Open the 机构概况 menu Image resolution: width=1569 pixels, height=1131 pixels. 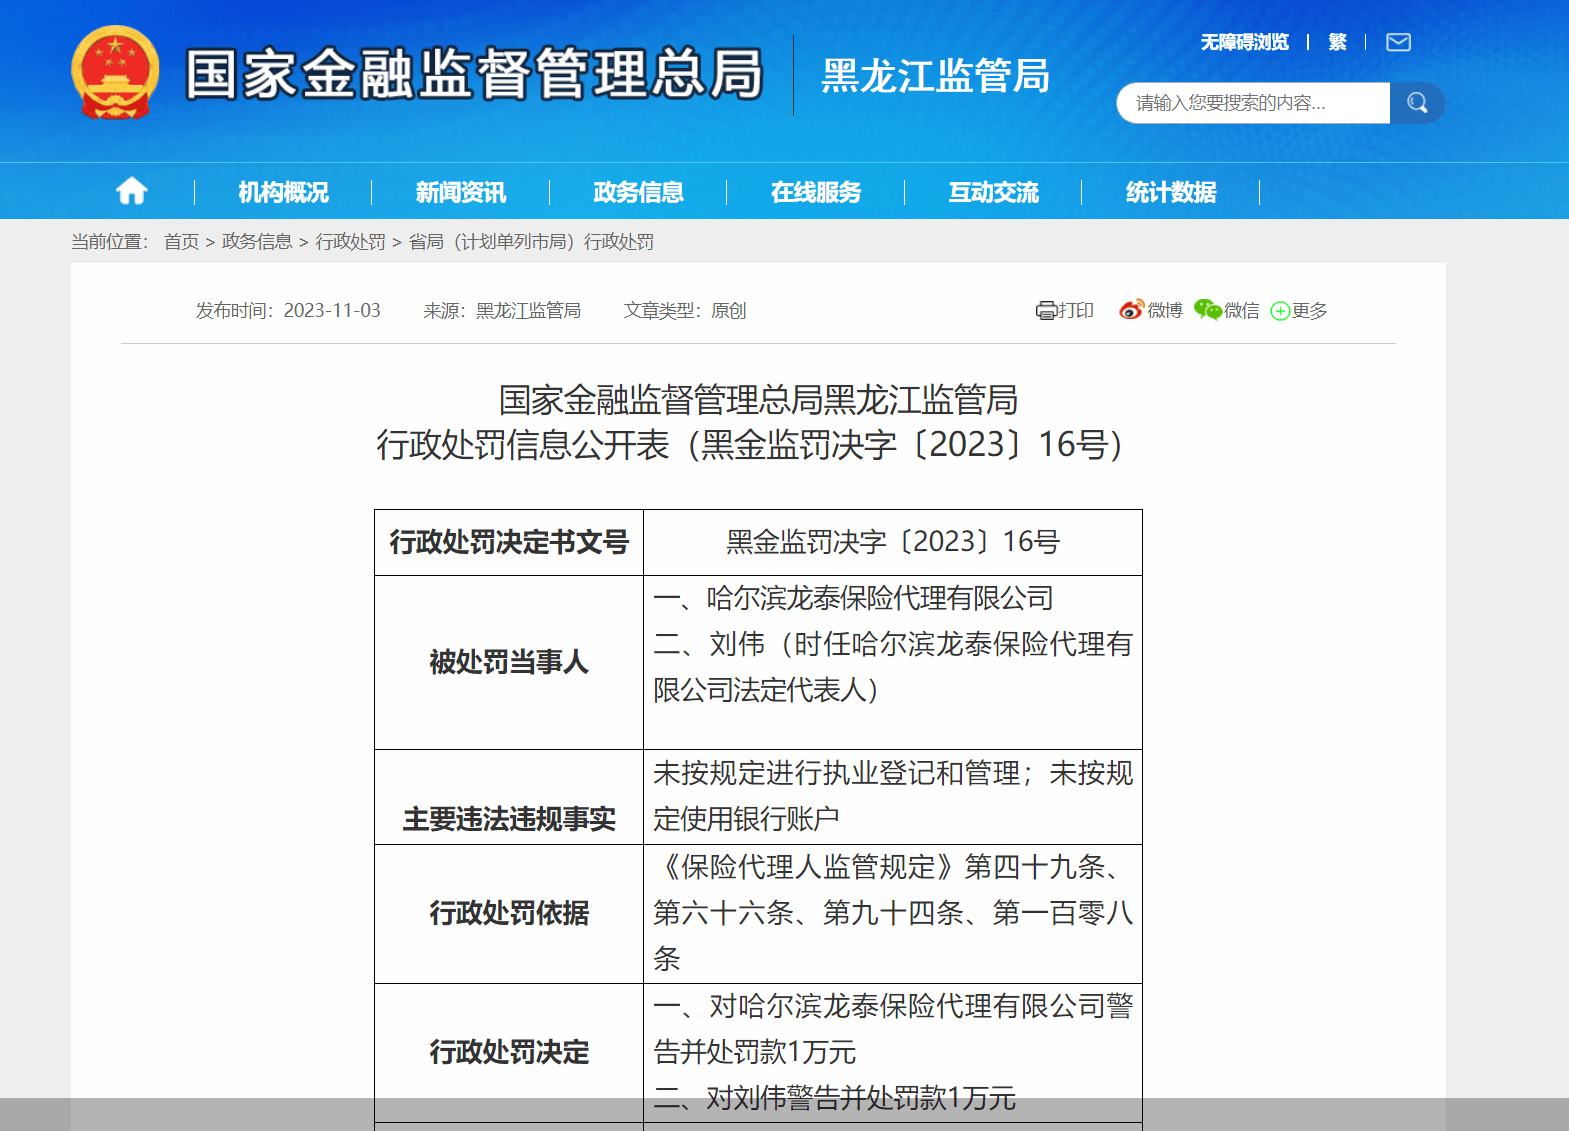point(283,192)
